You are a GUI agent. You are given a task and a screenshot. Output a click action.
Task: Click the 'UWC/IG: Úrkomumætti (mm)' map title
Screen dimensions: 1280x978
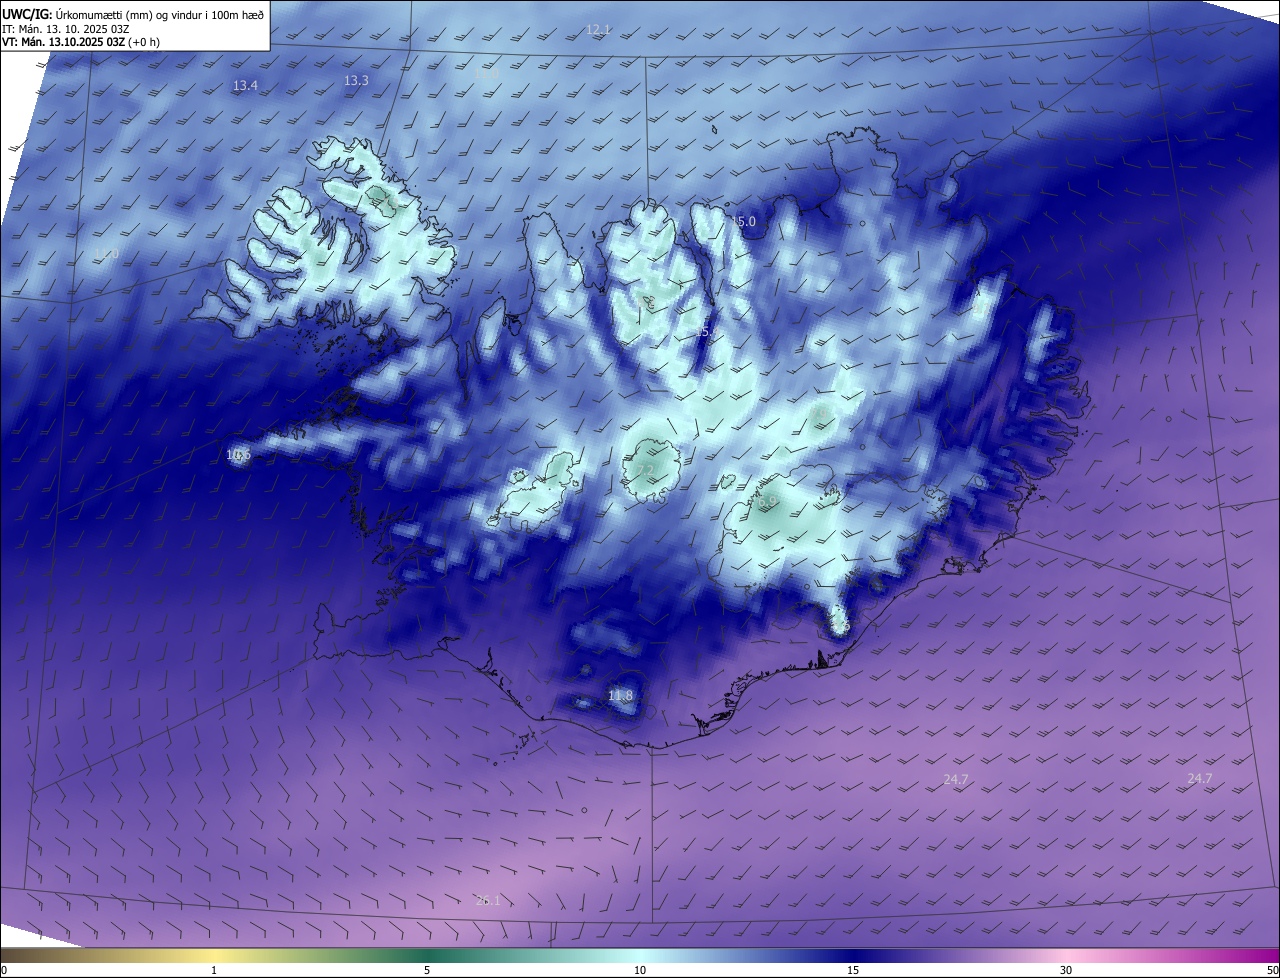tap(133, 13)
